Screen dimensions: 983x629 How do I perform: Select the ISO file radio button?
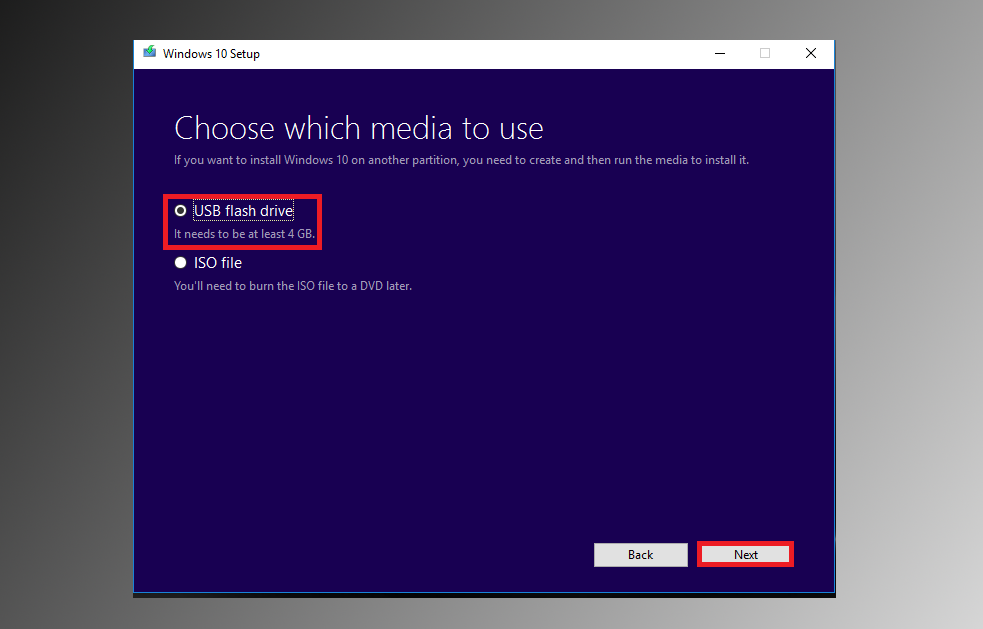coord(181,263)
